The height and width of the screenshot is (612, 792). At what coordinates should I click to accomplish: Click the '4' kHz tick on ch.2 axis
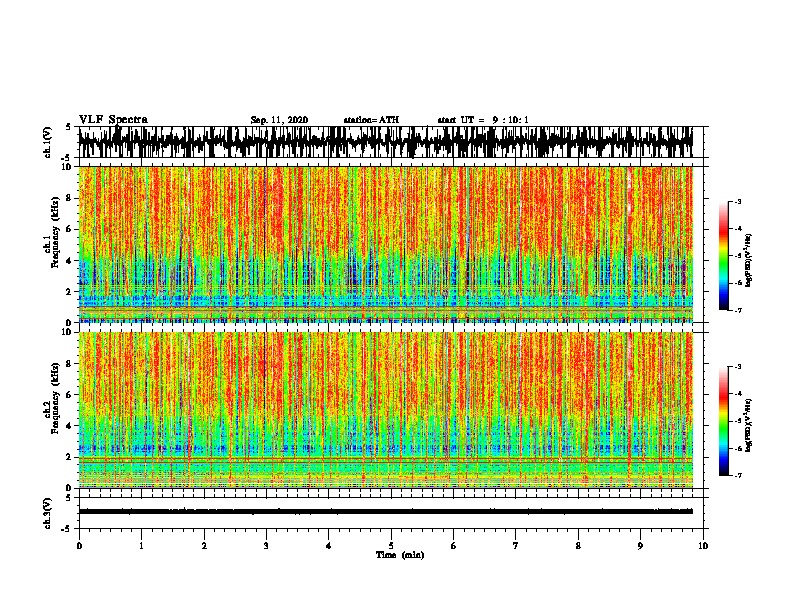[x=71, y=426]
